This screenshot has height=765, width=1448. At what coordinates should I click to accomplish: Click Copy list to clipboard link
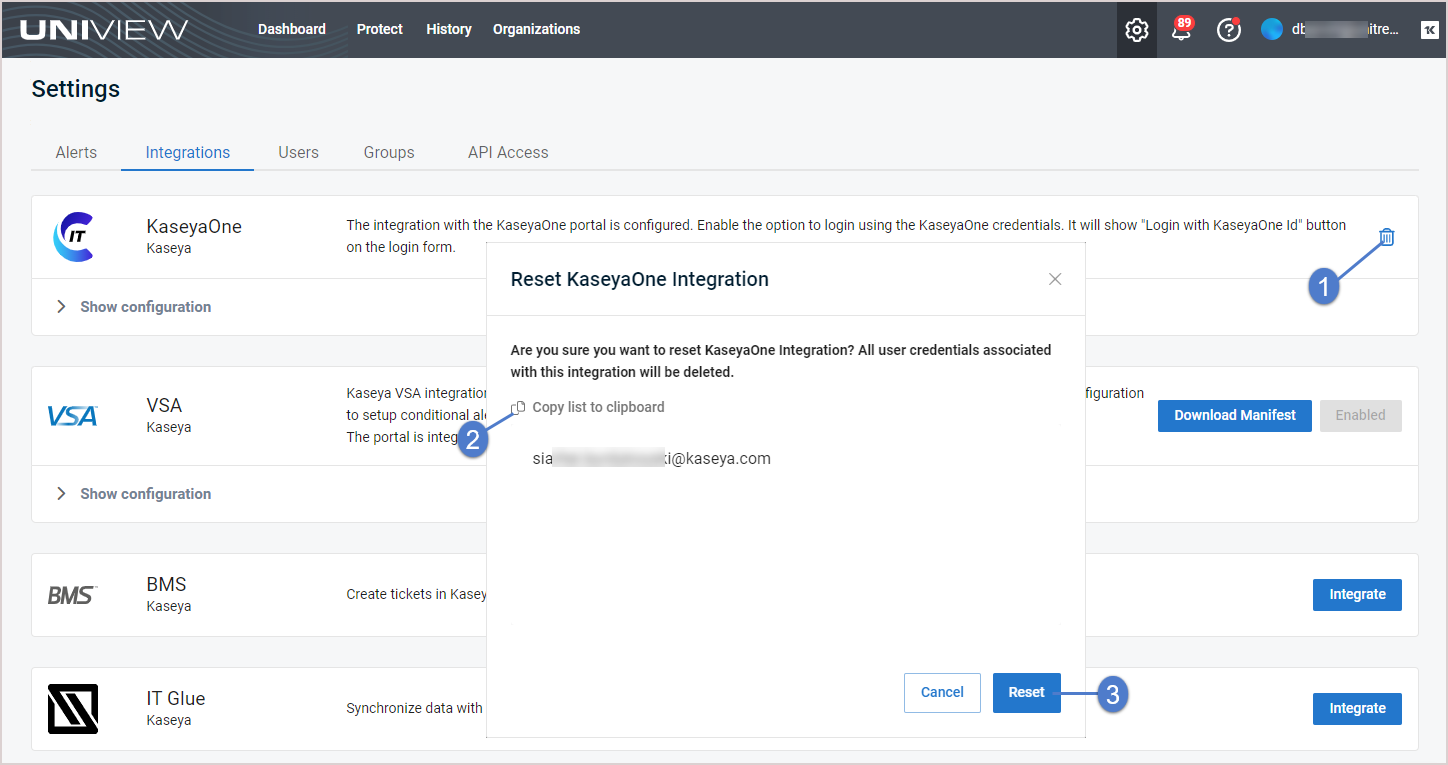coord(598,407)
